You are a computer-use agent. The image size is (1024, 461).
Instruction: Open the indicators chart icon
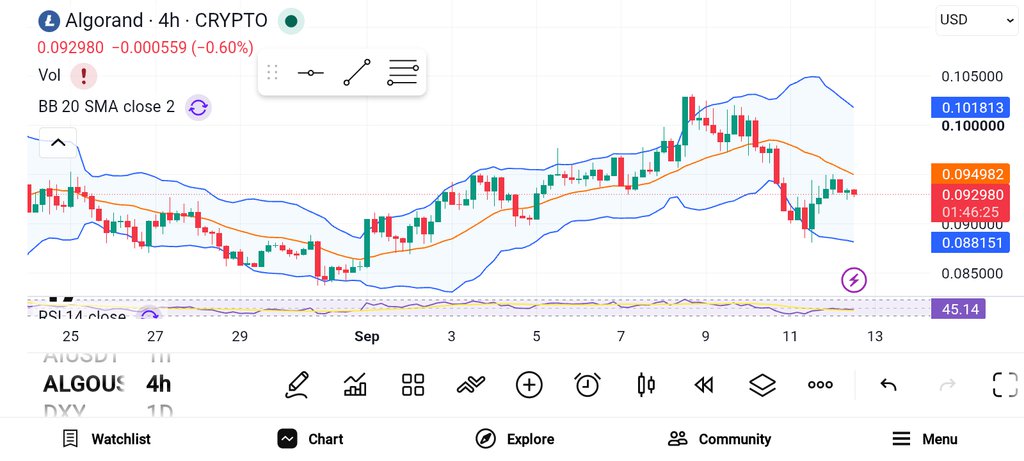point(355,385)
